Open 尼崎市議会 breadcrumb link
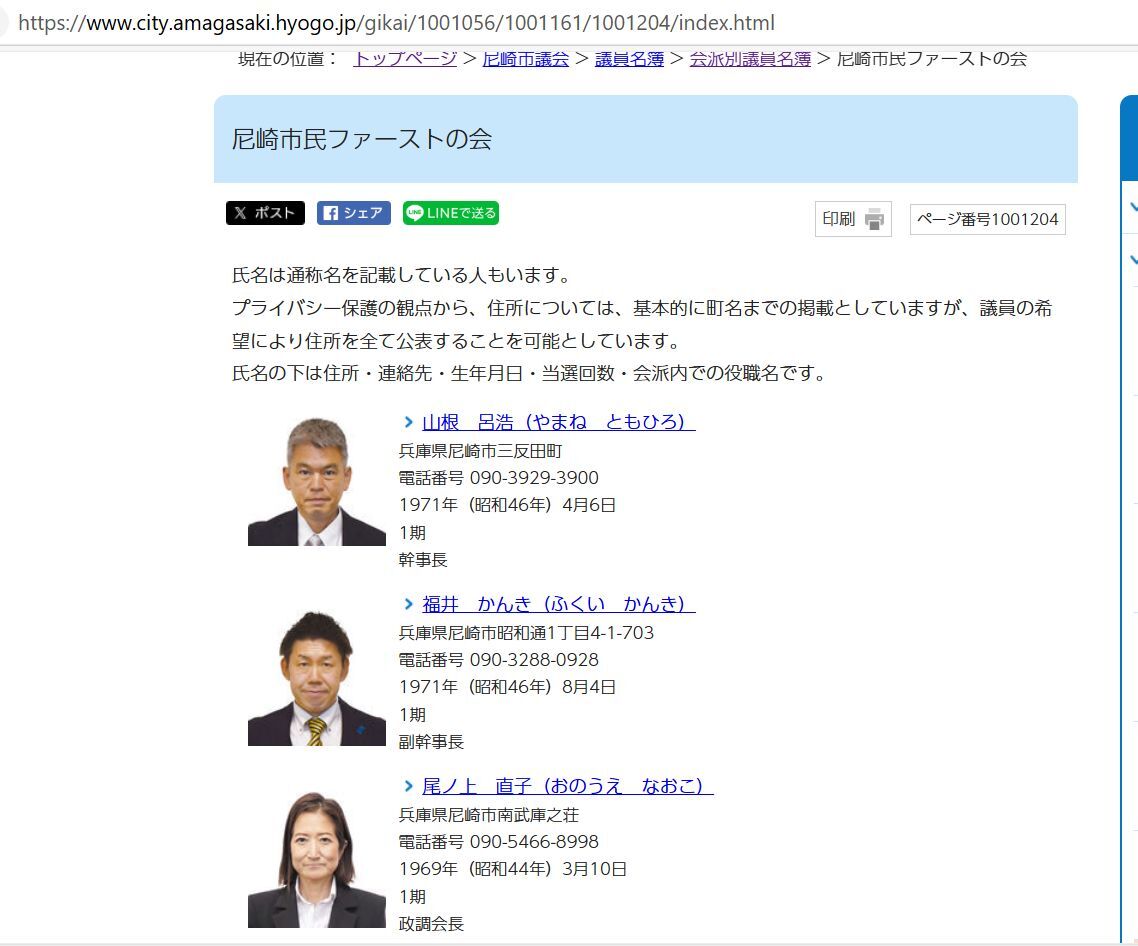This screenshot has width=1138, height=946. [x=525, y=59]
